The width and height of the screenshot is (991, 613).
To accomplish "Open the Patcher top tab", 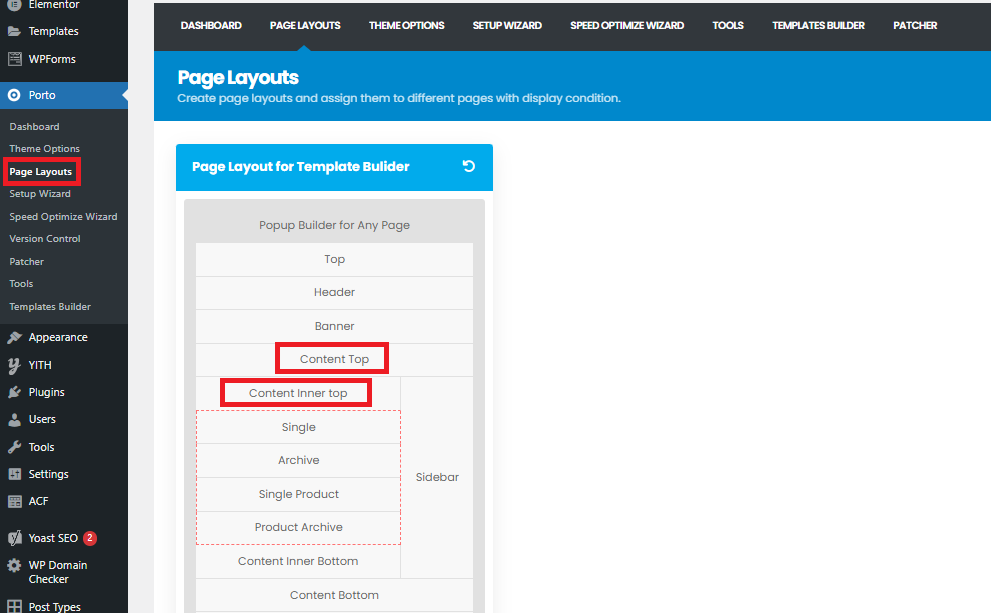I will (915, 25).
